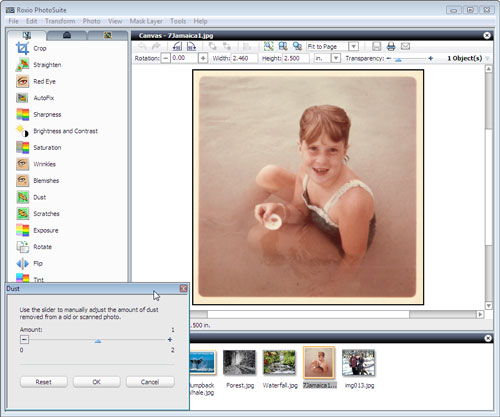Open the Exposure adjustment
The height and width of the screenshot is (417, 500).
tap(37, 230)
